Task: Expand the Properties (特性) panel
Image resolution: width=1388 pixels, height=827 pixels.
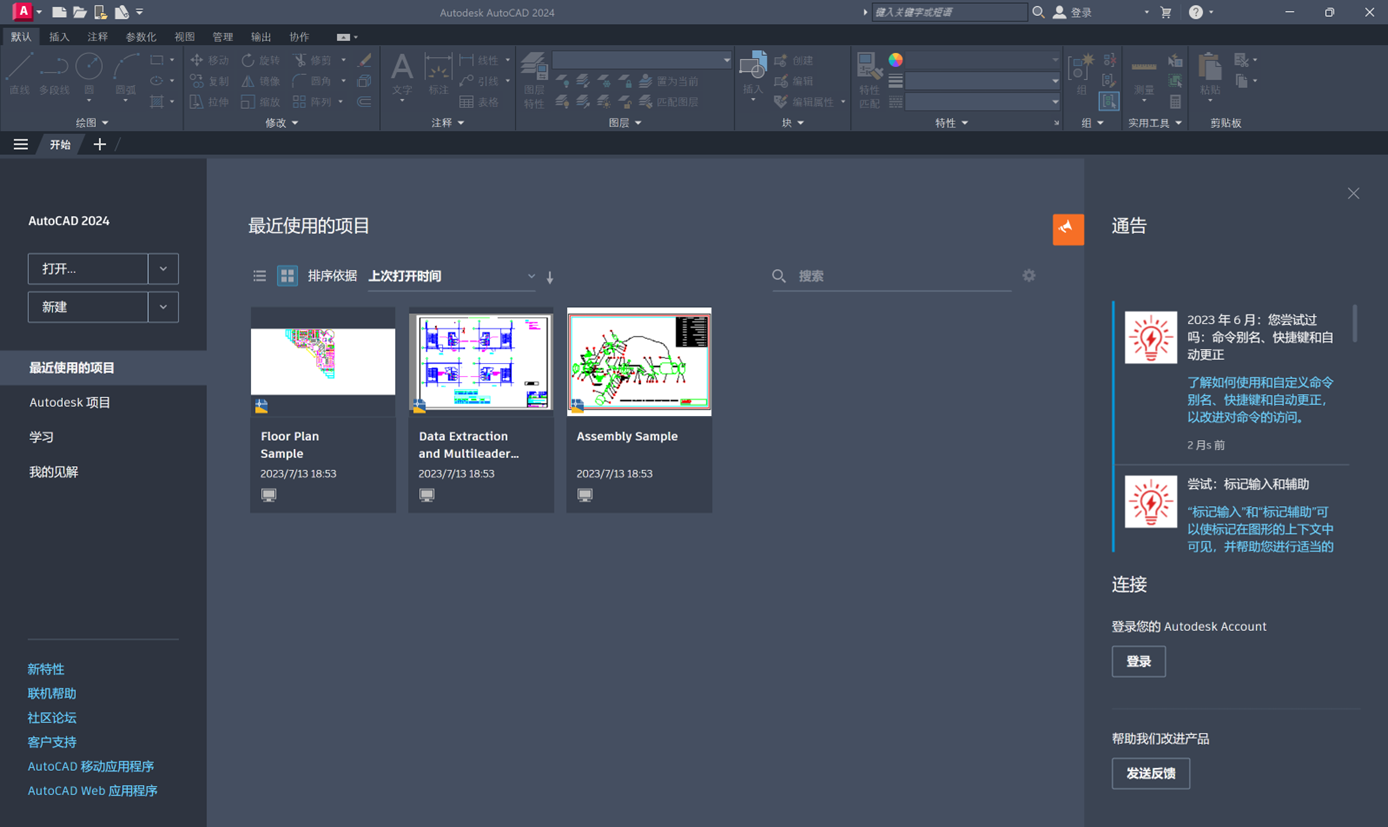Action: click(951, 123)
